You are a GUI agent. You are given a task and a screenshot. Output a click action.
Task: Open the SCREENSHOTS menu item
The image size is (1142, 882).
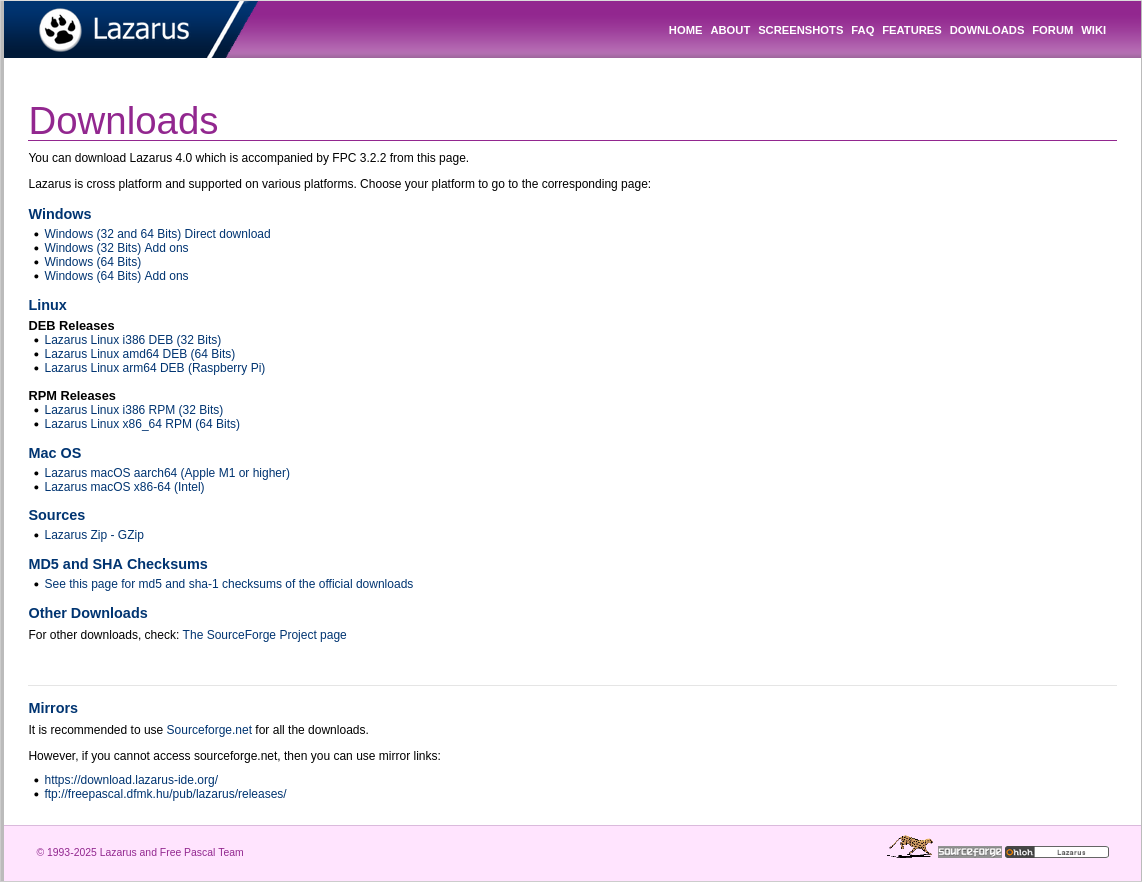click(x=800, y=30)
